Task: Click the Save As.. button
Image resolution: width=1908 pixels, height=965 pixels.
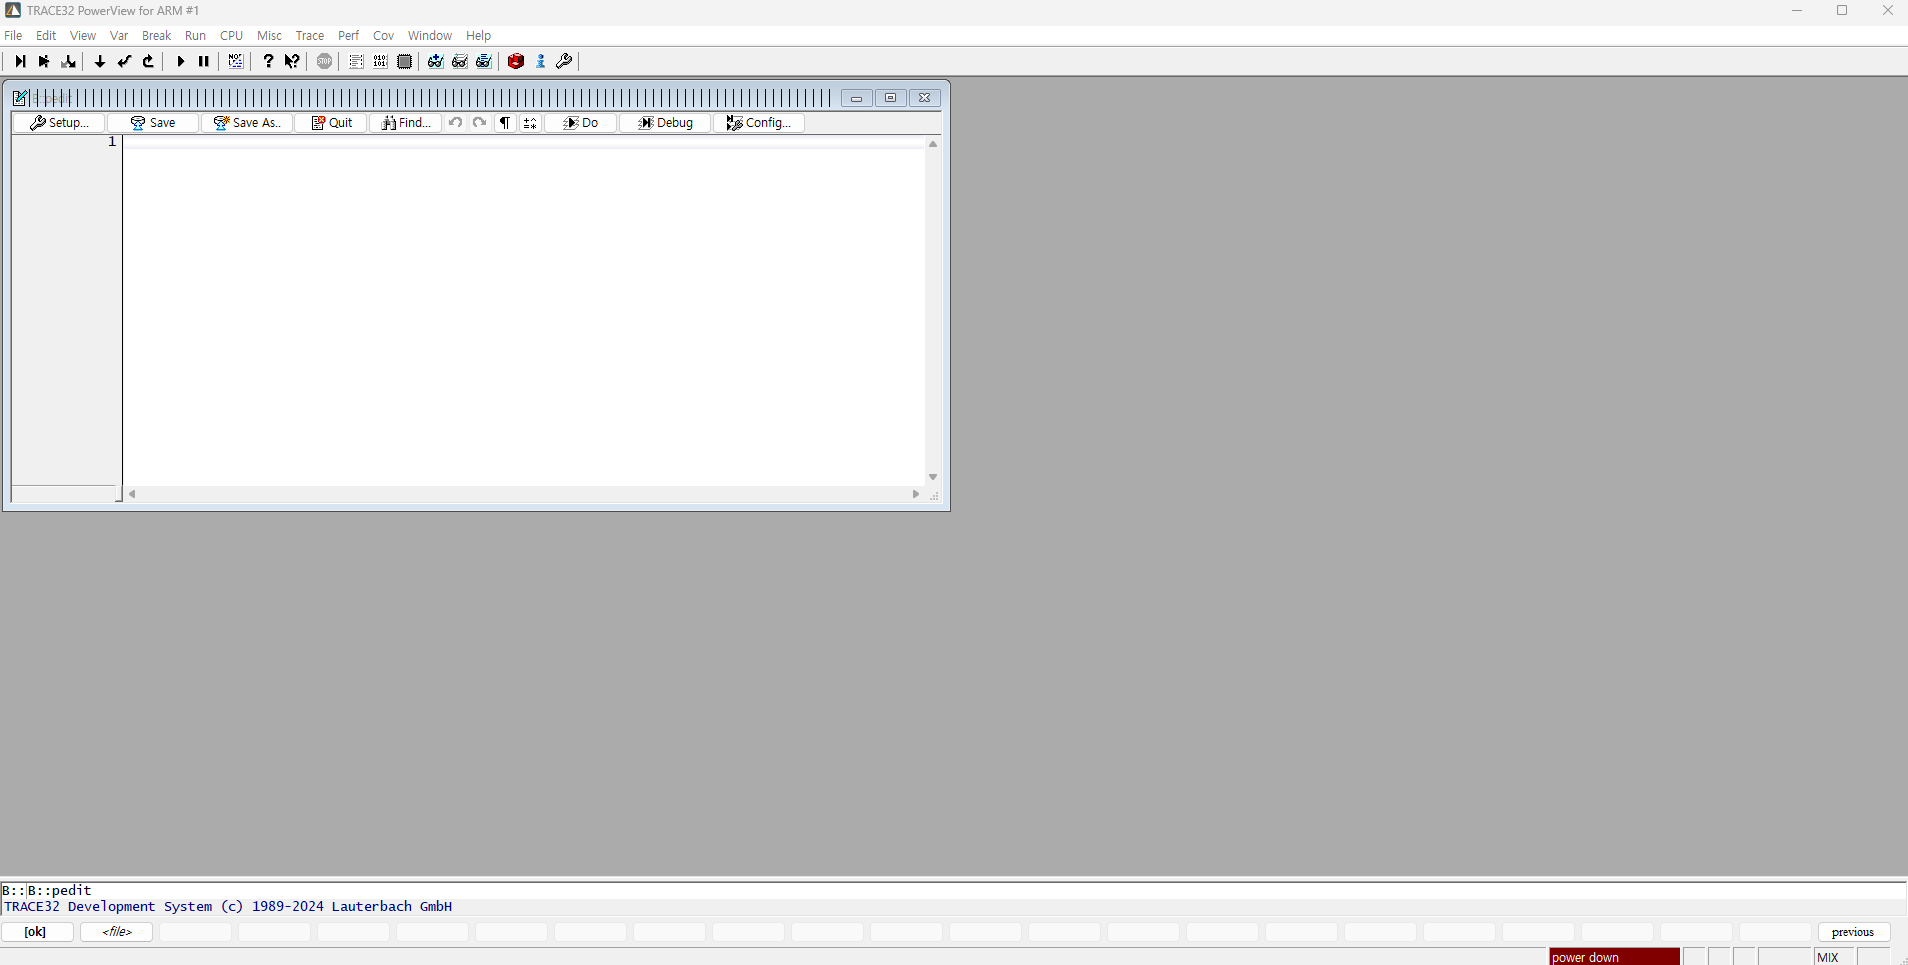Action: coord(247,123)
